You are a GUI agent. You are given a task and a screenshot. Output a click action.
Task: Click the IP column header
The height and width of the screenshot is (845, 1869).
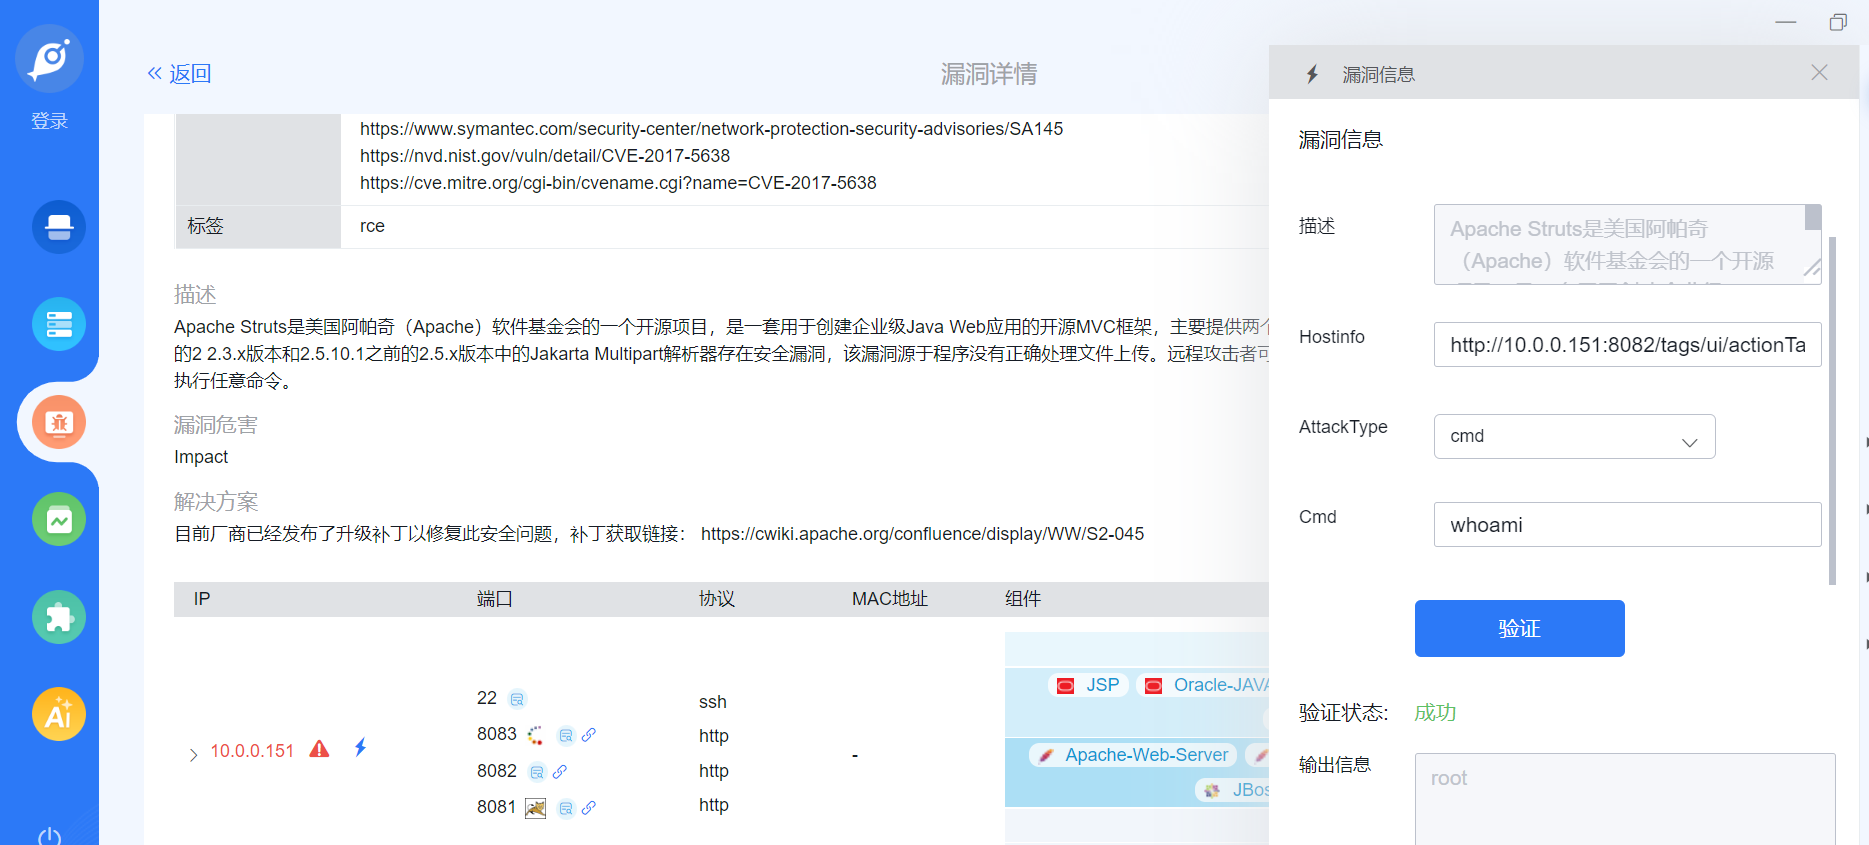[x=202, y=599]
